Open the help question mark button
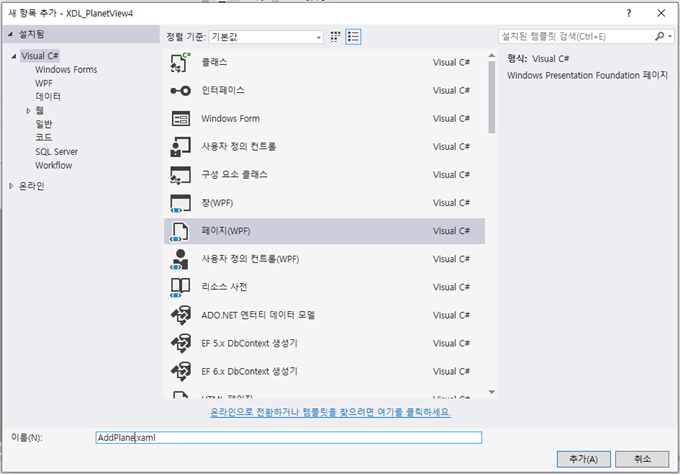 coord(629,13)
